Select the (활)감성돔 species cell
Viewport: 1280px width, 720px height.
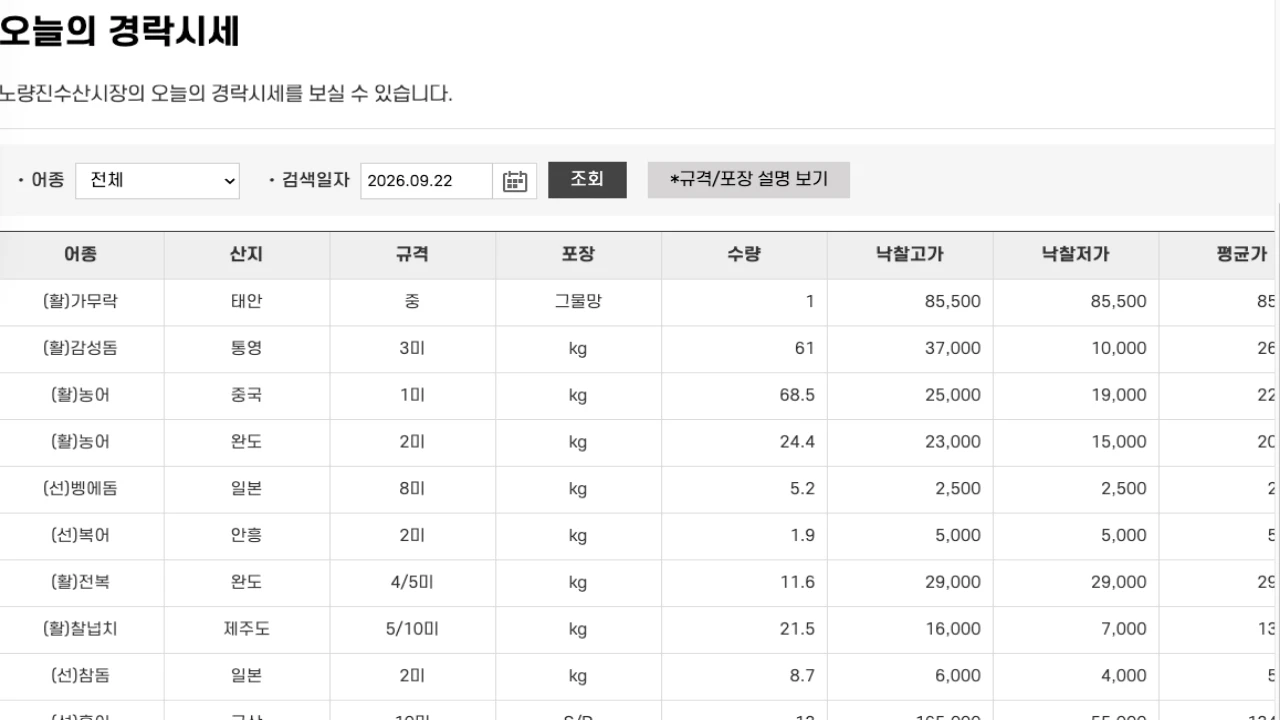81,348
